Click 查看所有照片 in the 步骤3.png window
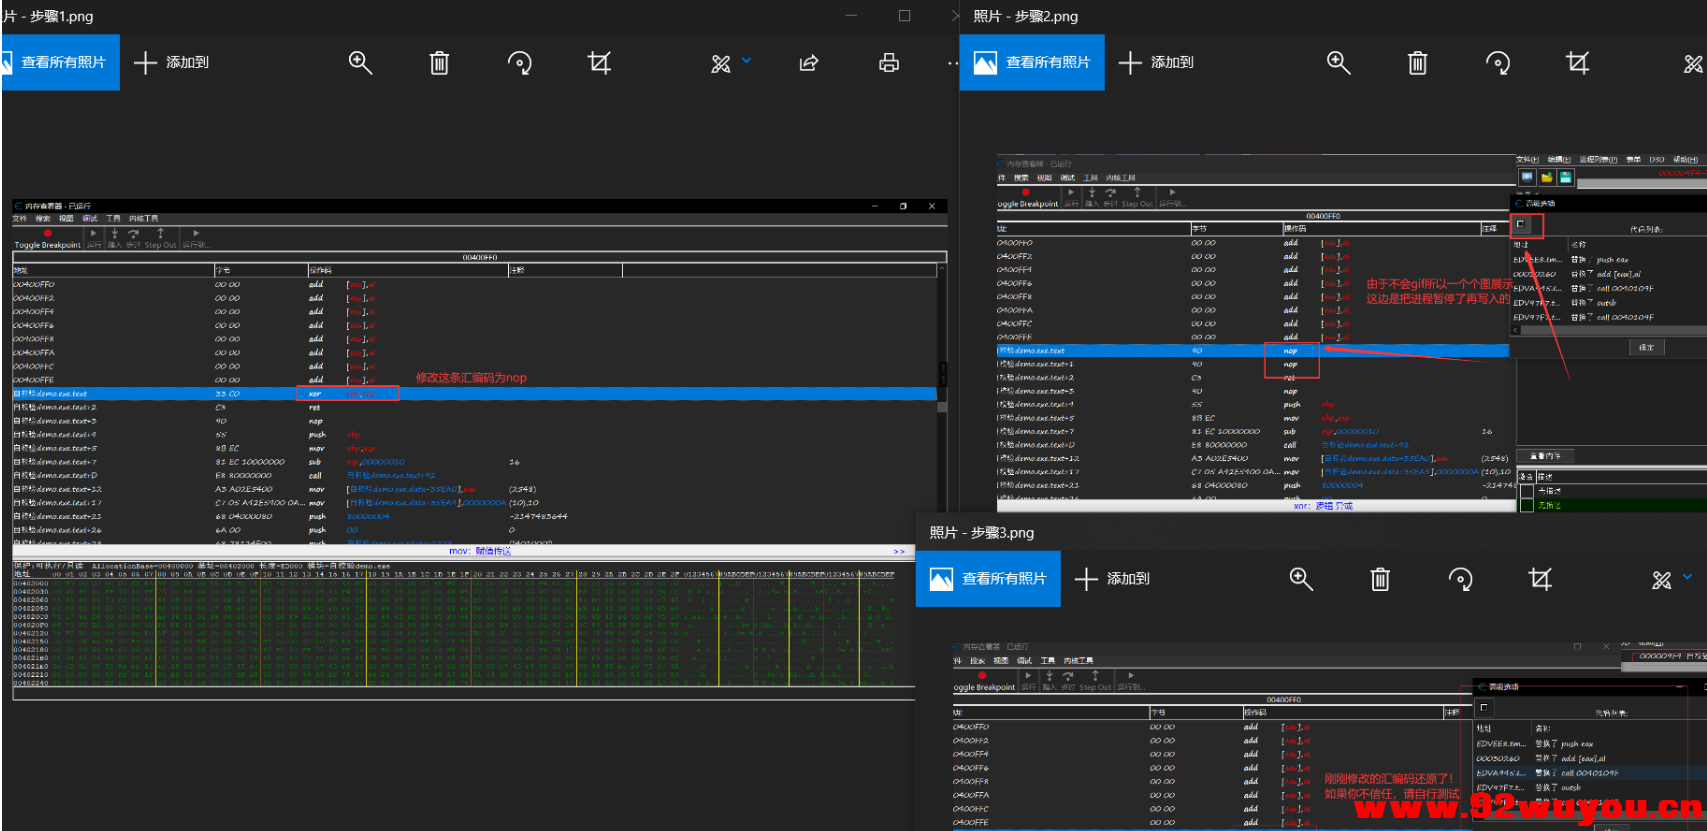This screenshot has width=1707, height=831. [x=988, y=579]
